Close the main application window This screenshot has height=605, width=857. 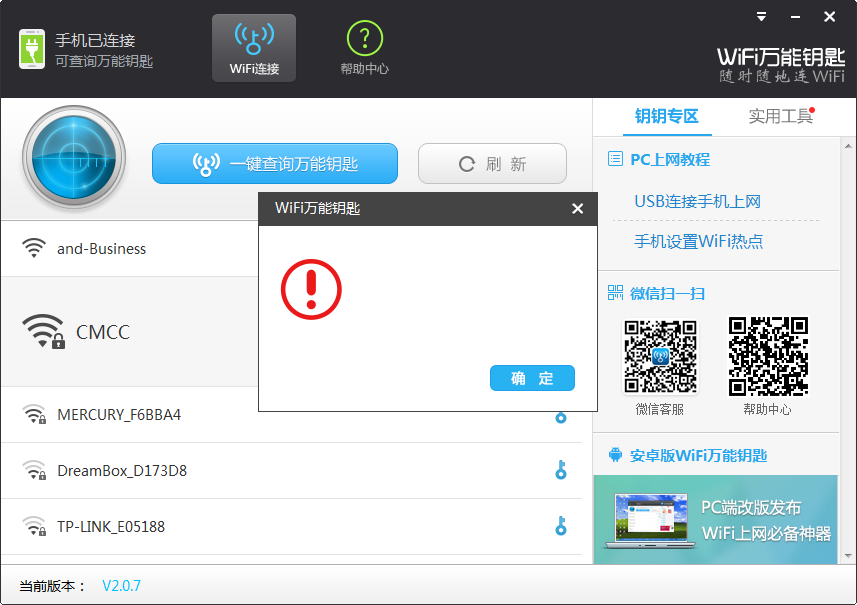pyautogui.click(x=829, y=17)
